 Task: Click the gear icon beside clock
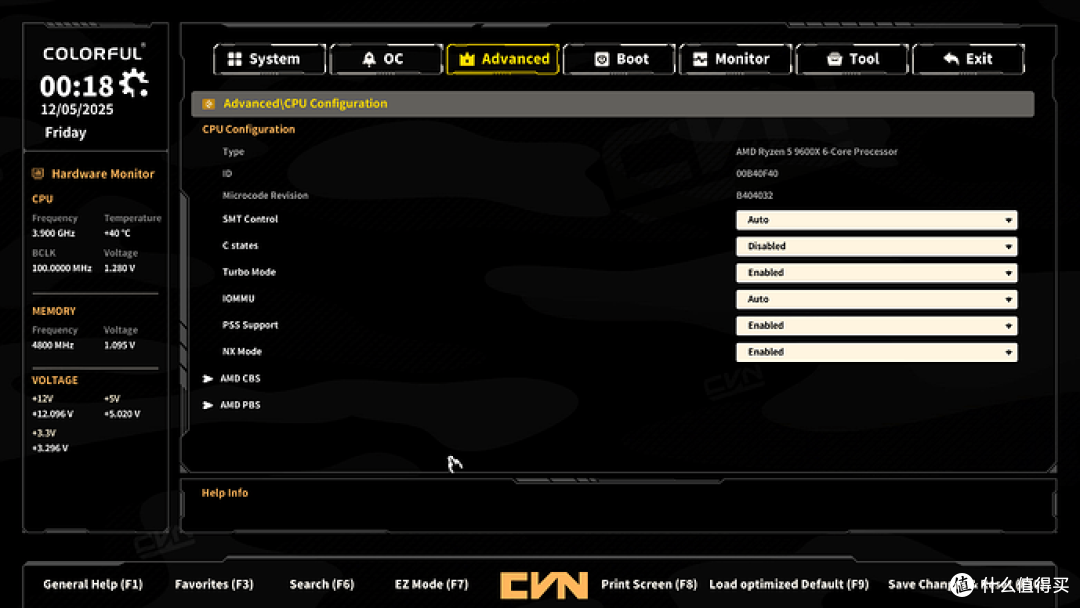point(134,83)
